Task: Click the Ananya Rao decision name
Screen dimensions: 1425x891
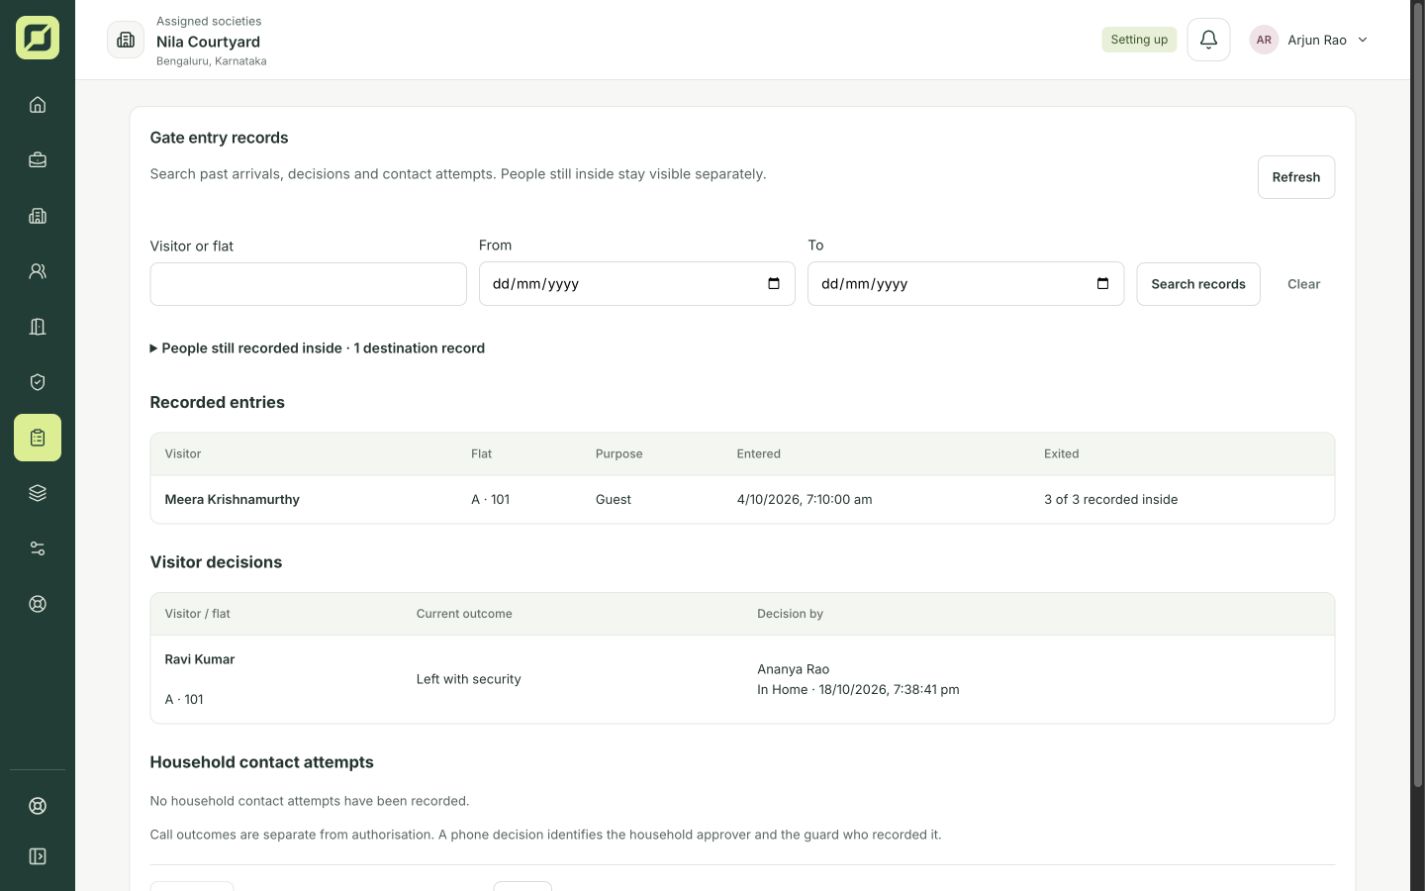Action: click(793, 669)
